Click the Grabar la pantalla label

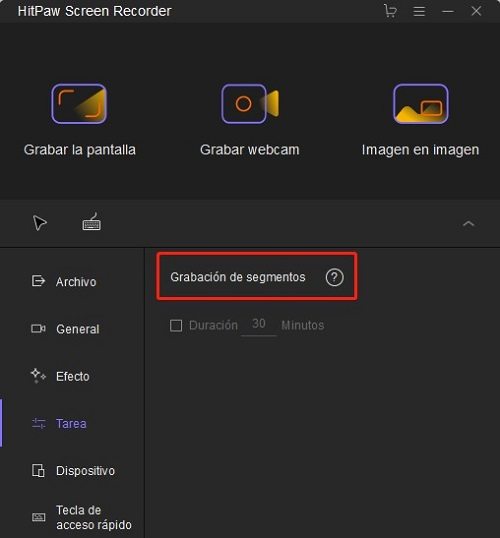[80, 150]
